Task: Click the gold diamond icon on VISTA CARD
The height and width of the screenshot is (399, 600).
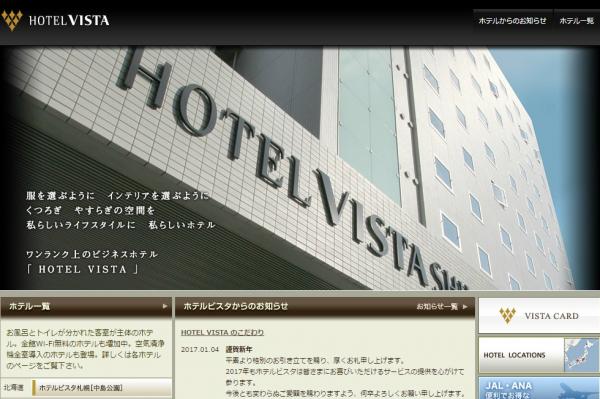Action: (x=507, y=316)
